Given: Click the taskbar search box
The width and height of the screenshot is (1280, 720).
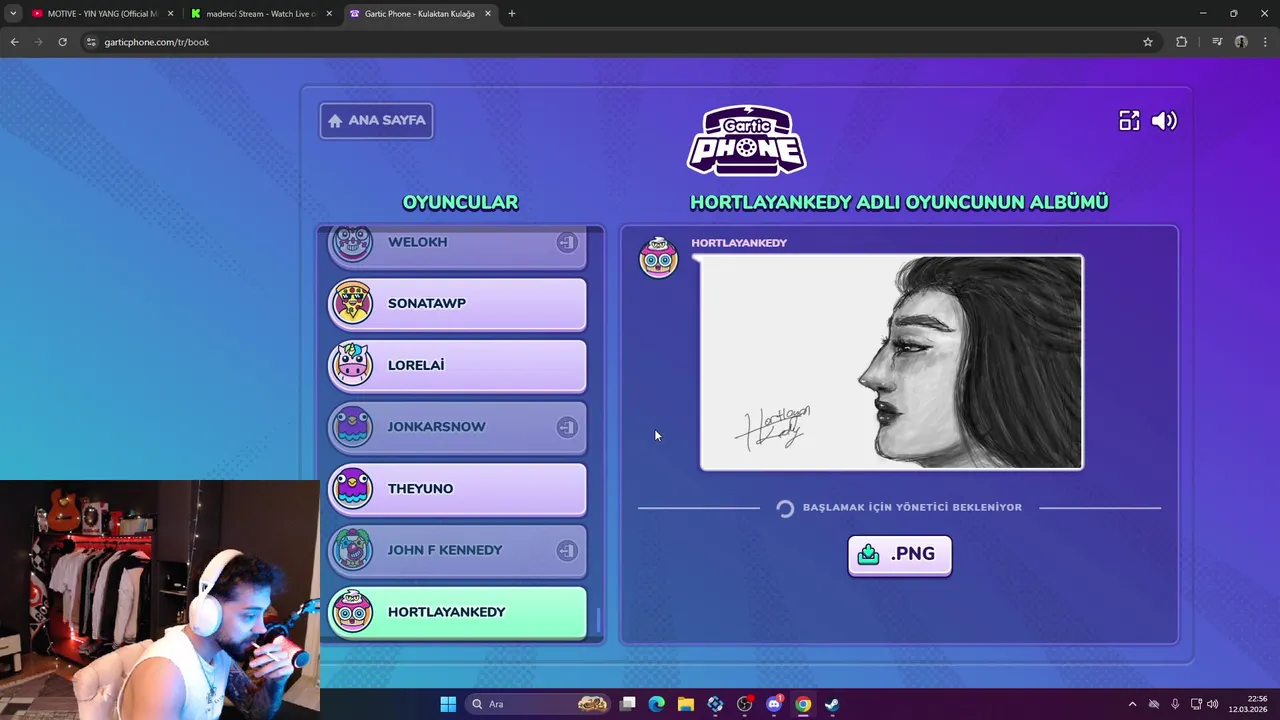Looking at the screenshot, I should pos(538,704).
